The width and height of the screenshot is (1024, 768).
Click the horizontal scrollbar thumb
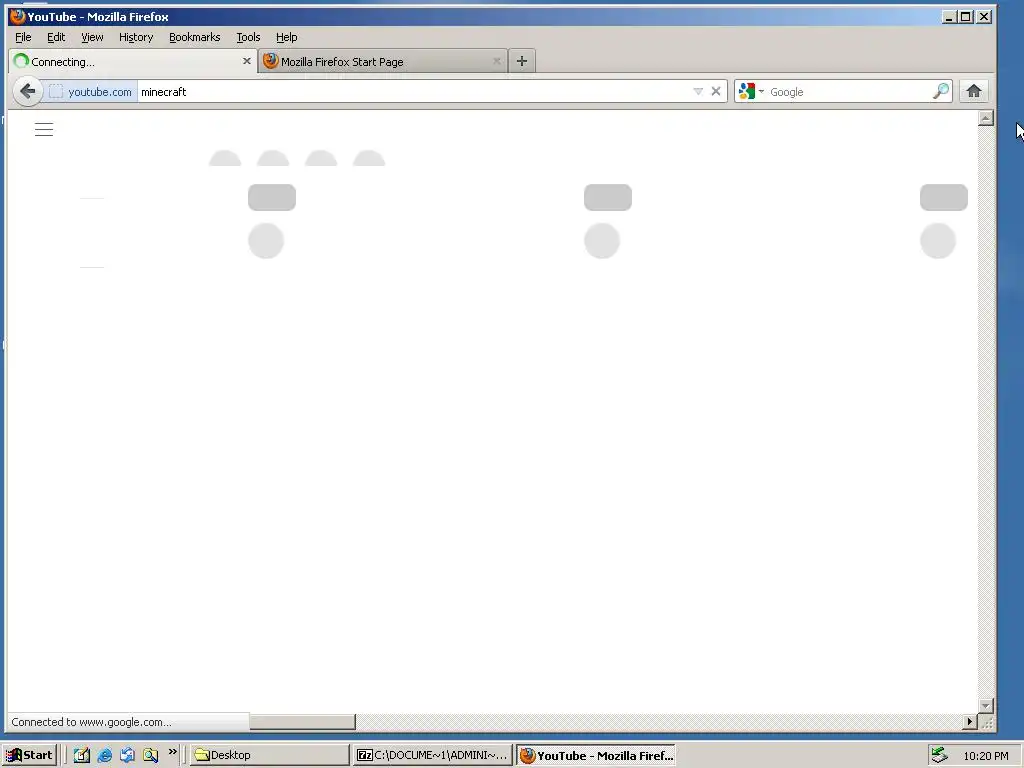[x=302, y=722]
